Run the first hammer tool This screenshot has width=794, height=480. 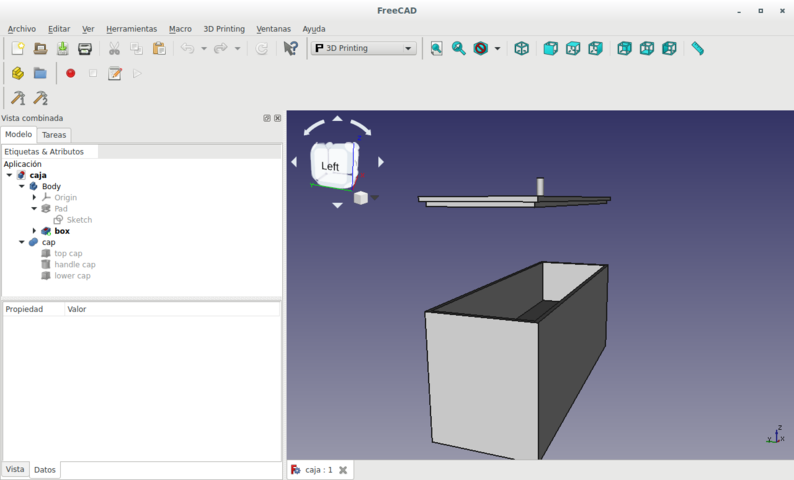(18, 98)
